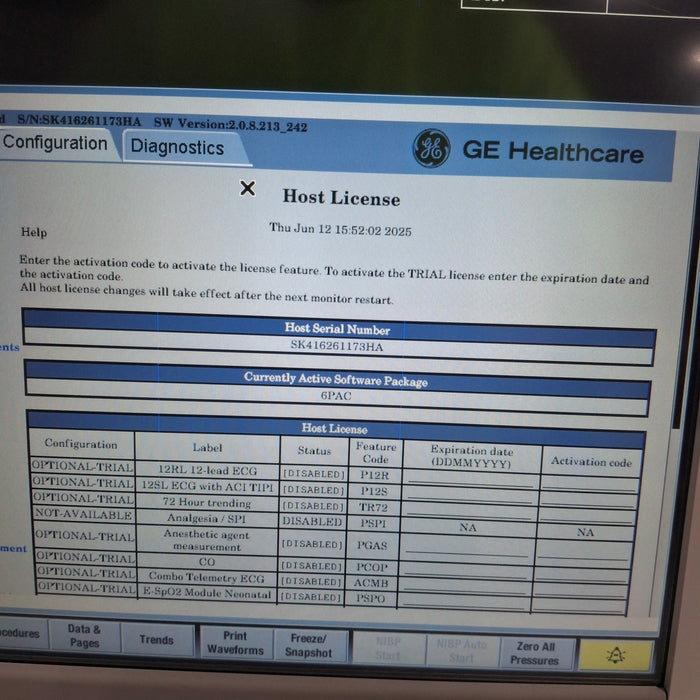The image size is (700, 700).
Task: Click activation code field for 12RL 12-lead ECG
Action: [x=589, y=483]
